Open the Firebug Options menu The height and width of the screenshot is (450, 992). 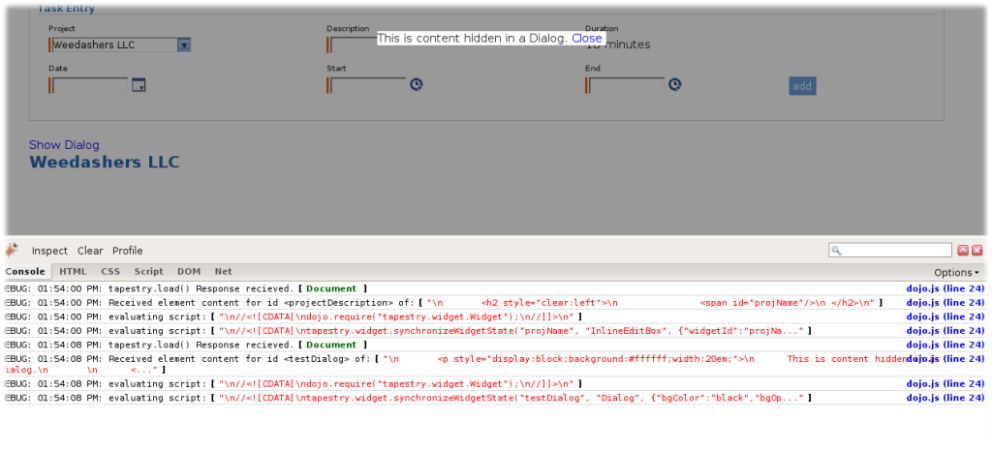956,272
